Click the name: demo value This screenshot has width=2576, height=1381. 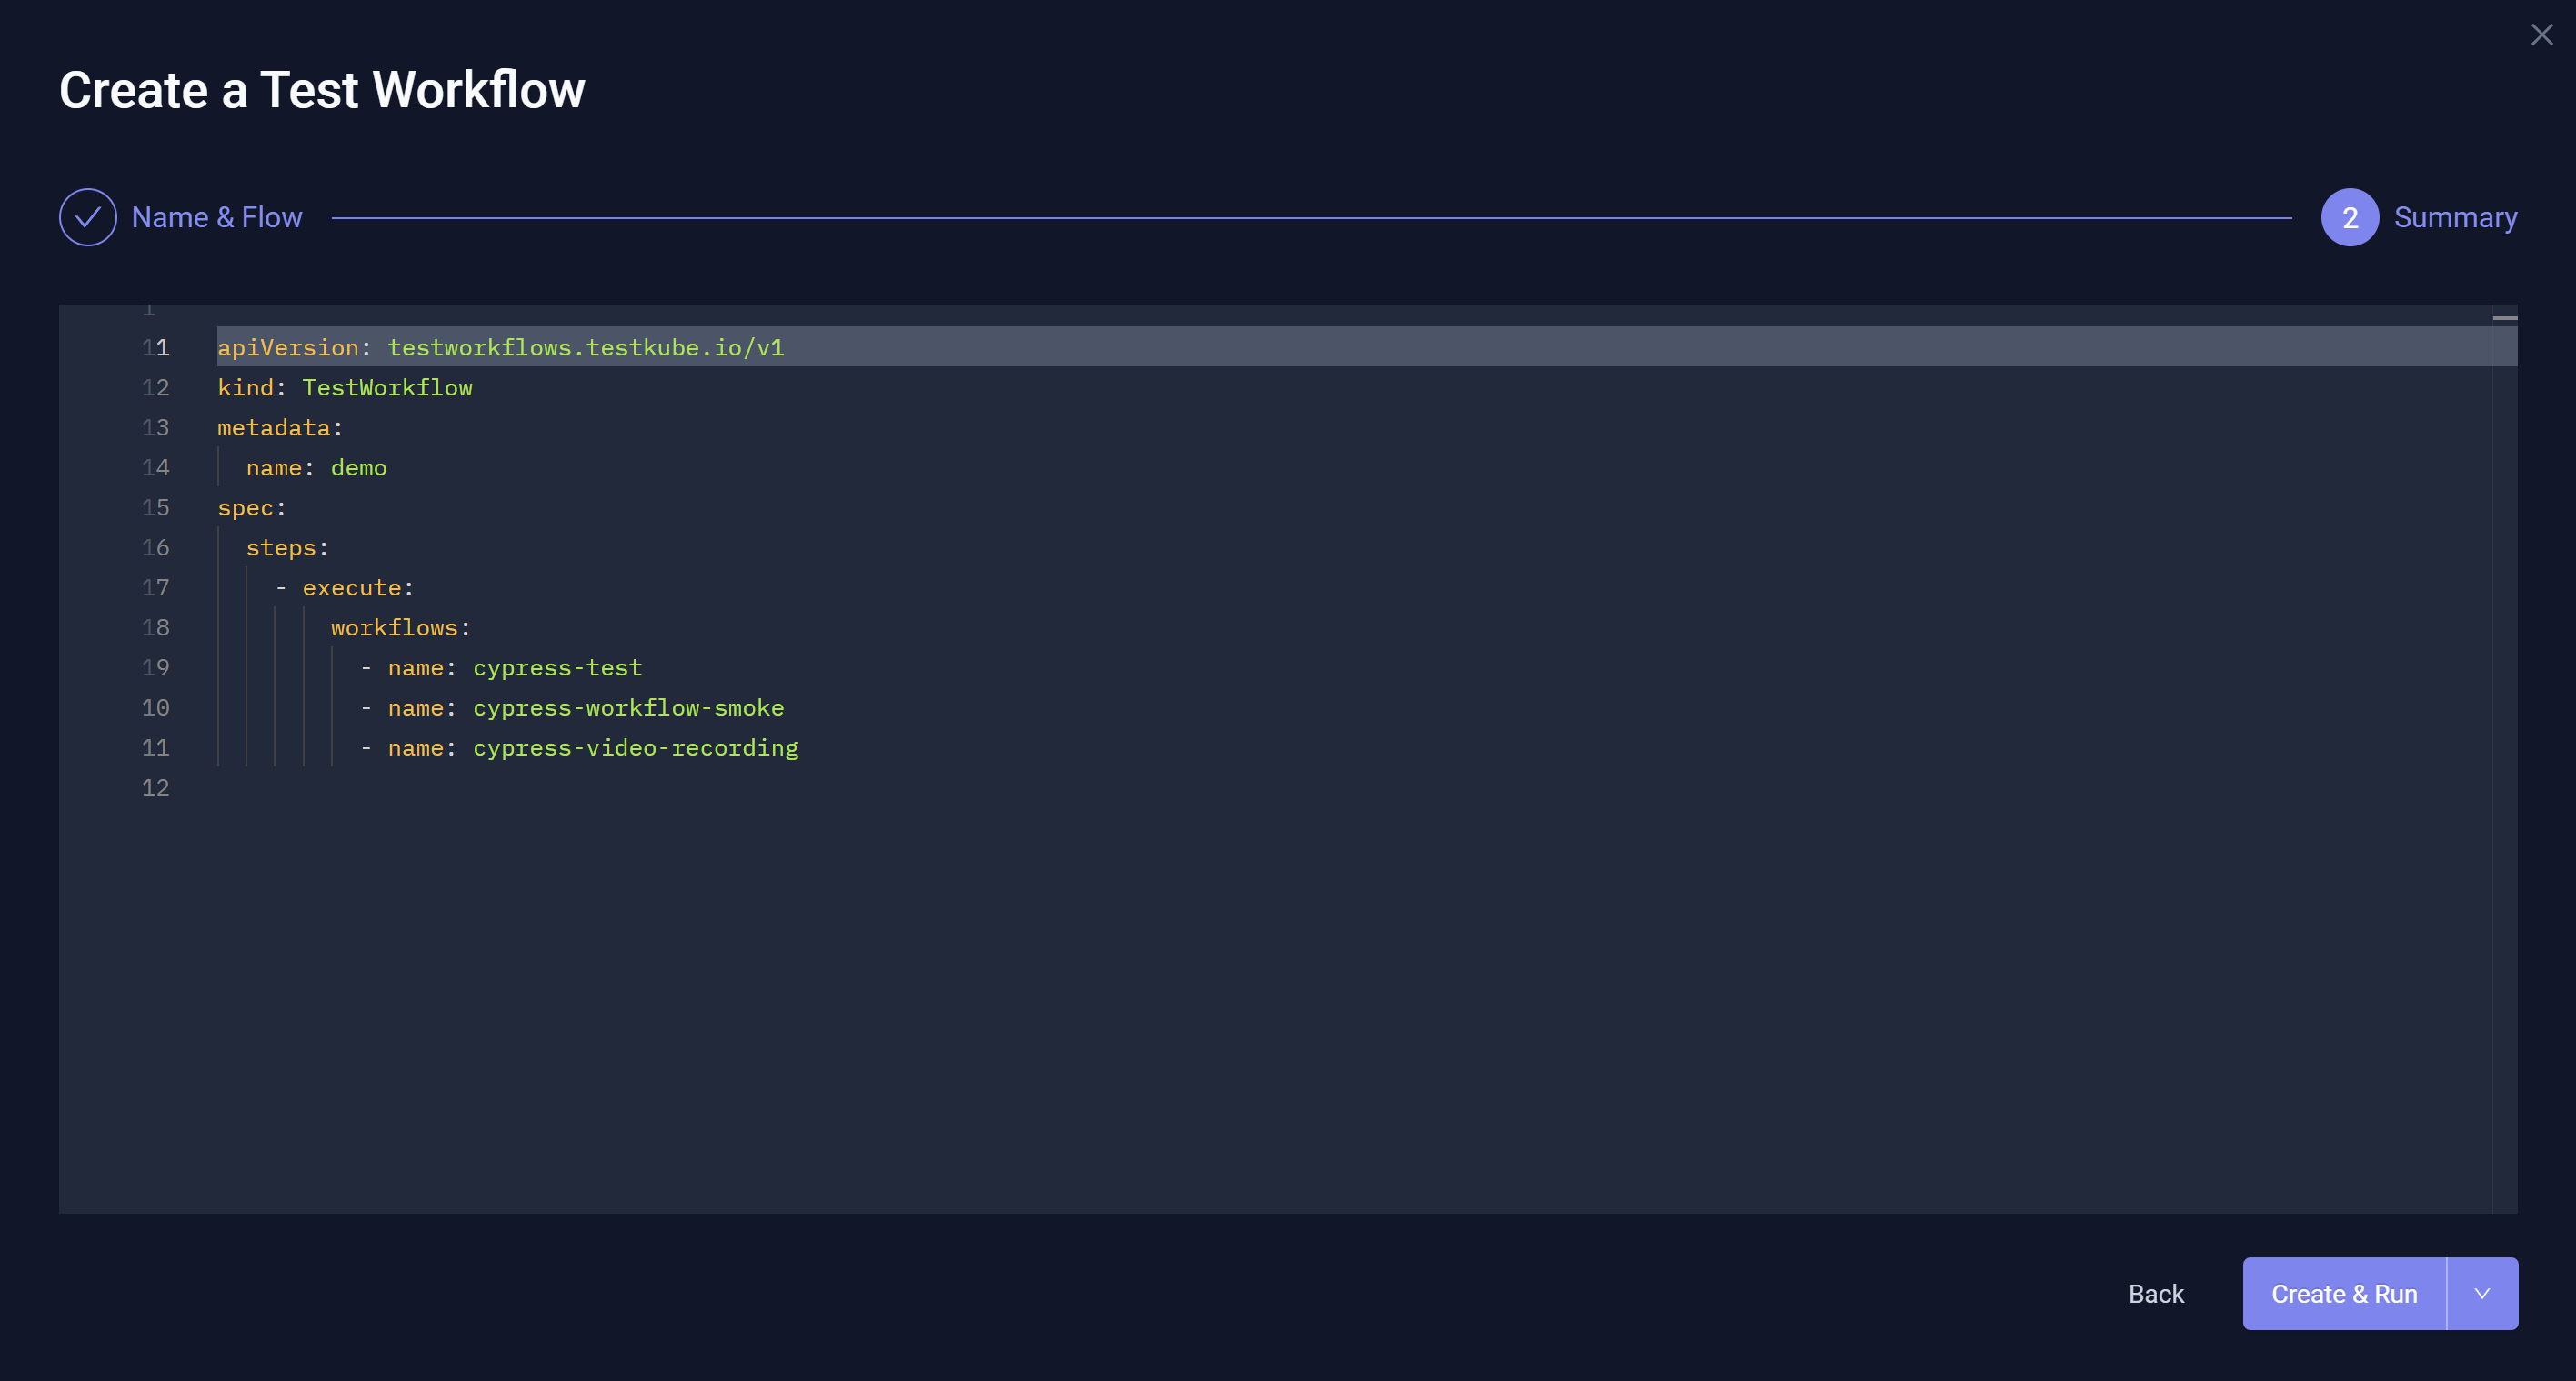point(357,467)
